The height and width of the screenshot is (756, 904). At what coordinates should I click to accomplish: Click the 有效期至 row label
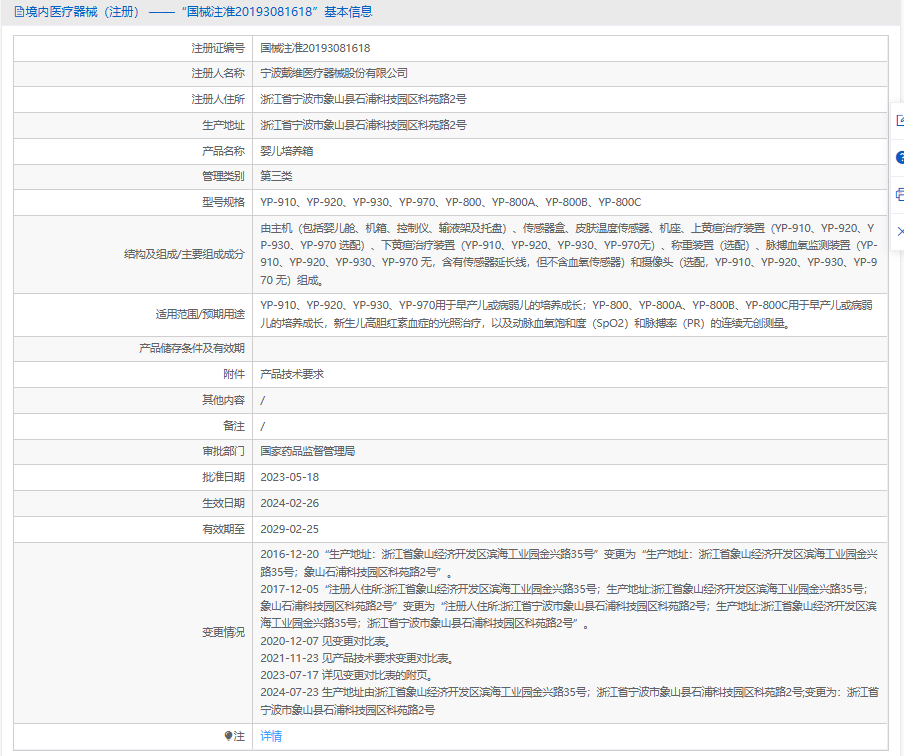223,529
